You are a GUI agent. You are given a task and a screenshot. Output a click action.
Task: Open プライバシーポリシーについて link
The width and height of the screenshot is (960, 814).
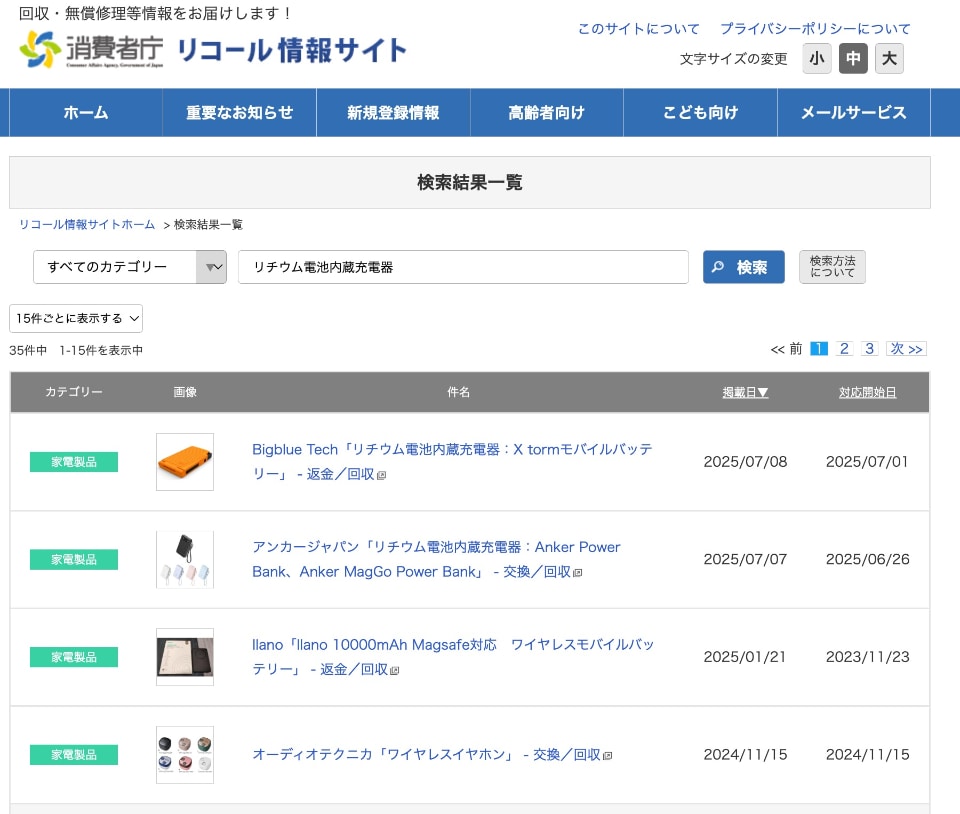pyautogui.click(x=815, y=29)
